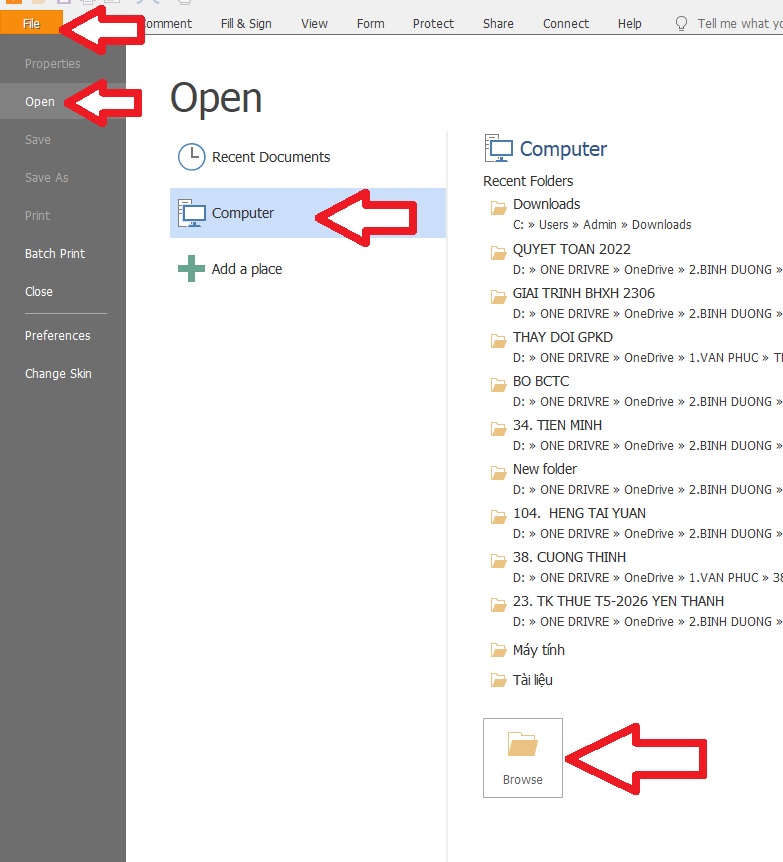Choose Save As in the sidebar
Image resolution: width=783 pixels, height=862 pixels.
pyautogui.click(x=46, y=178)
